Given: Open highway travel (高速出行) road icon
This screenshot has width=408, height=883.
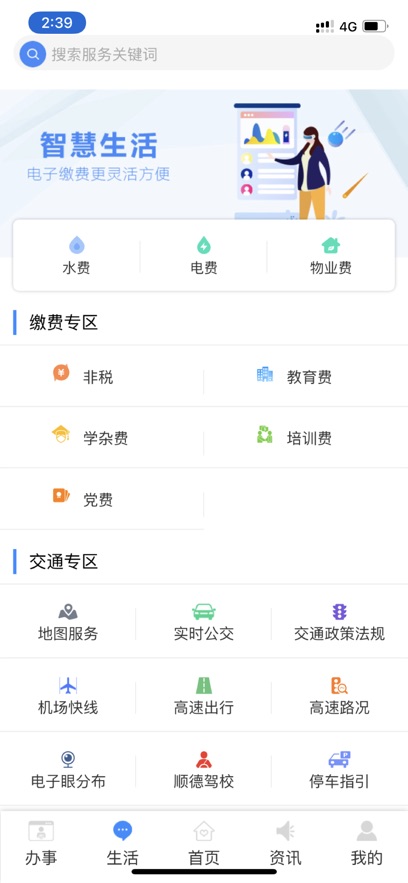Looking at the screenshot, I should (x=204, y=685).
